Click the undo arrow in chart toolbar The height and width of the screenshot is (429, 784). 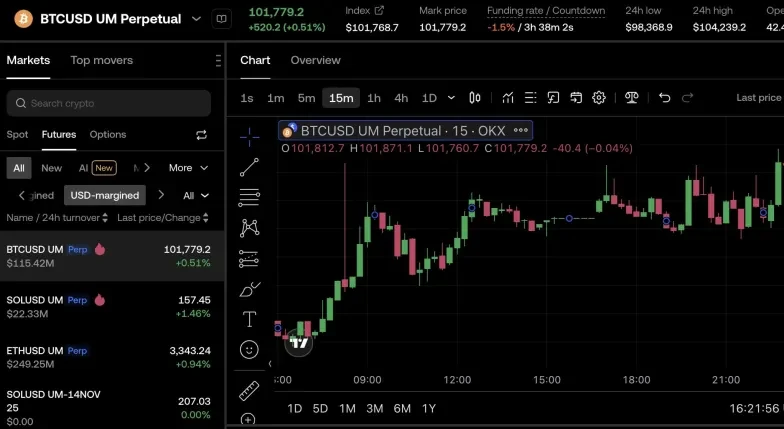tap(665, 98)
